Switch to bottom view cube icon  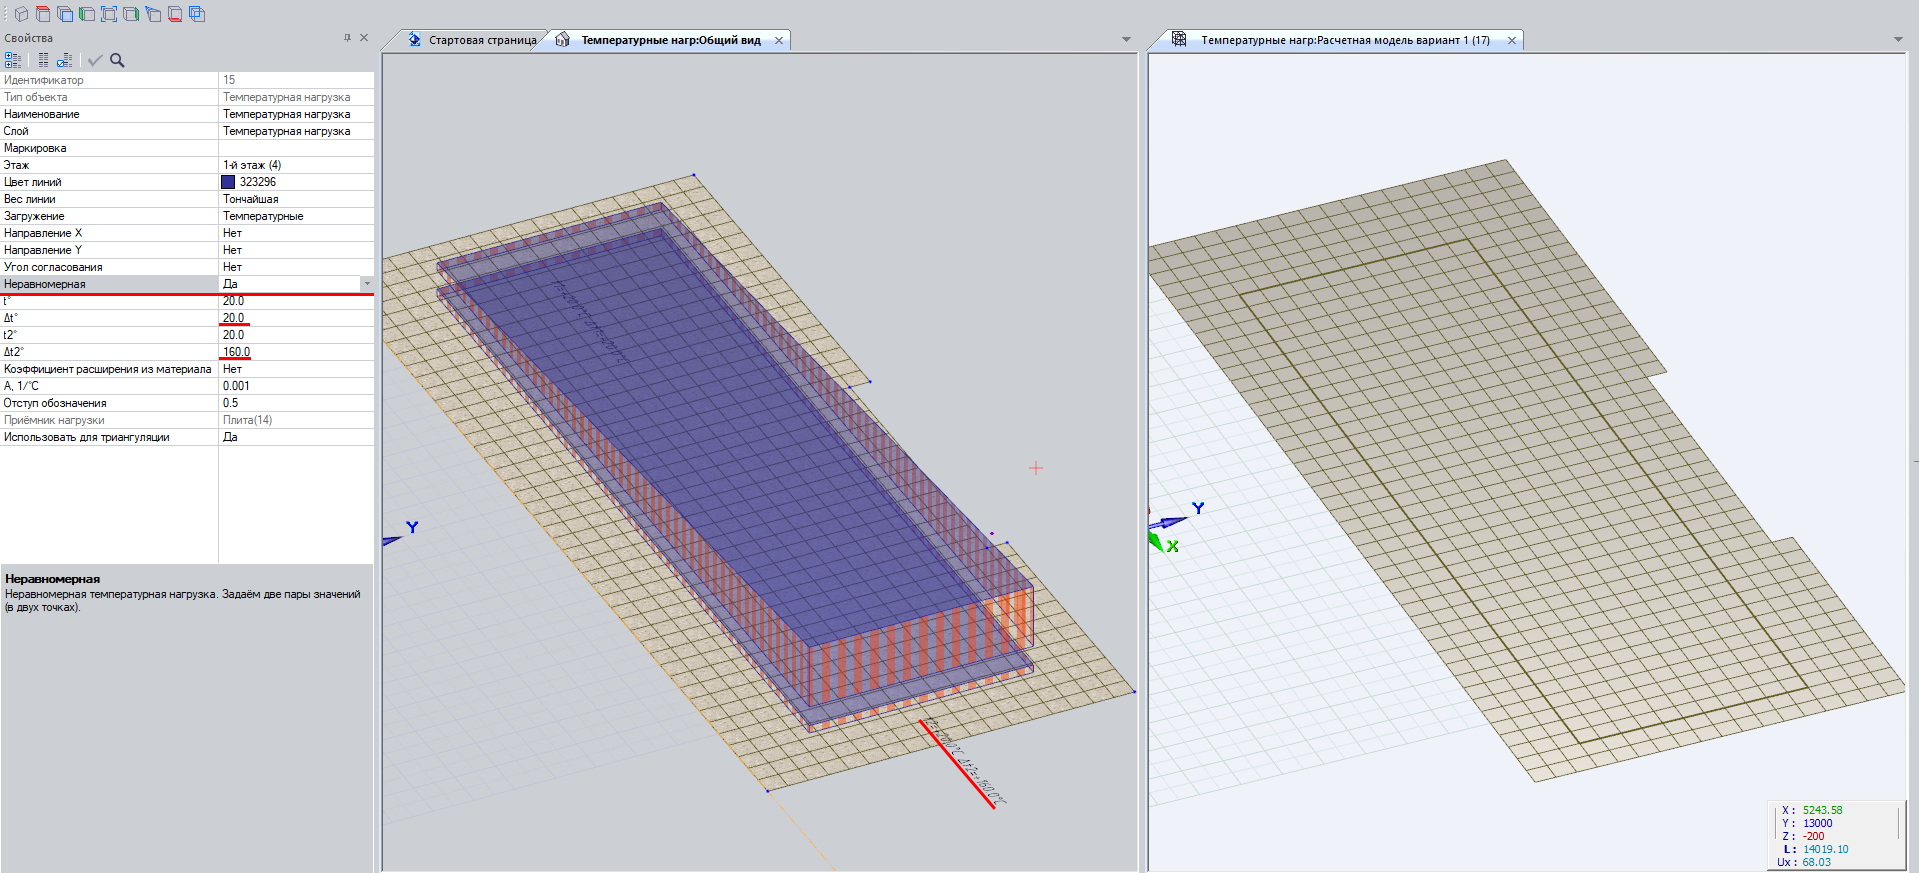point(175,14)
